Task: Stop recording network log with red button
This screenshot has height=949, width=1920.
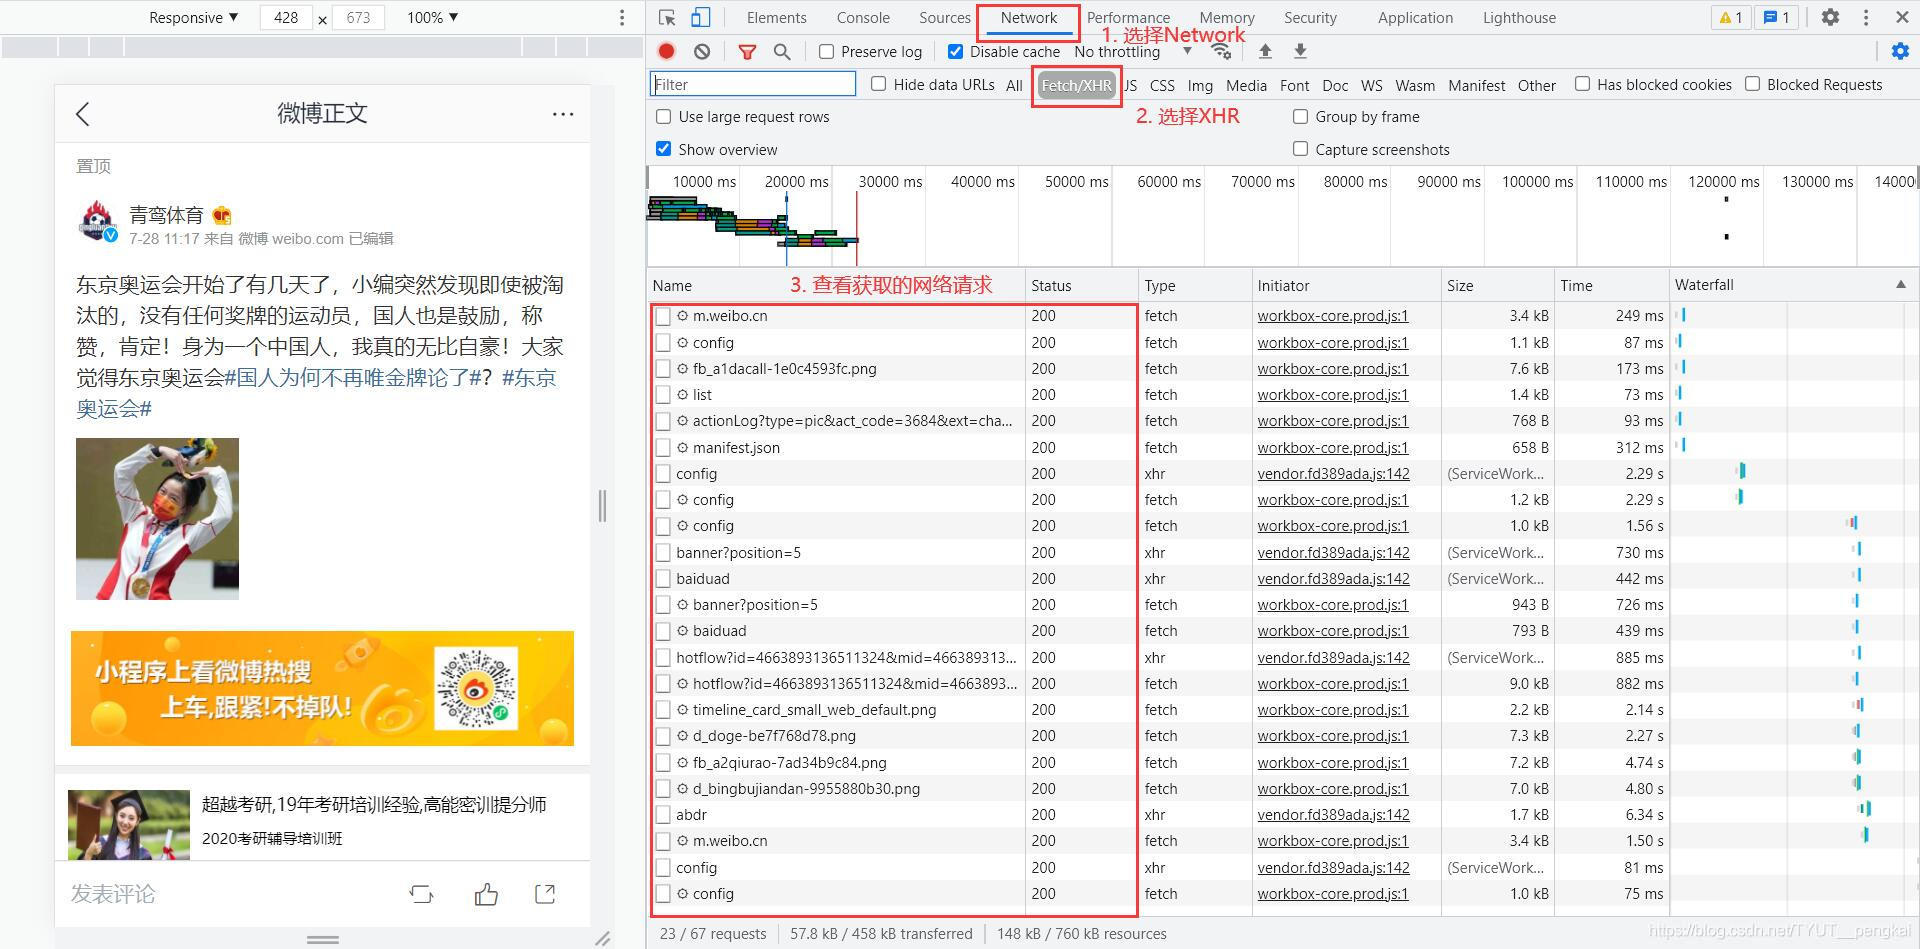Action: pyautogui.click(x=667, y=51)
